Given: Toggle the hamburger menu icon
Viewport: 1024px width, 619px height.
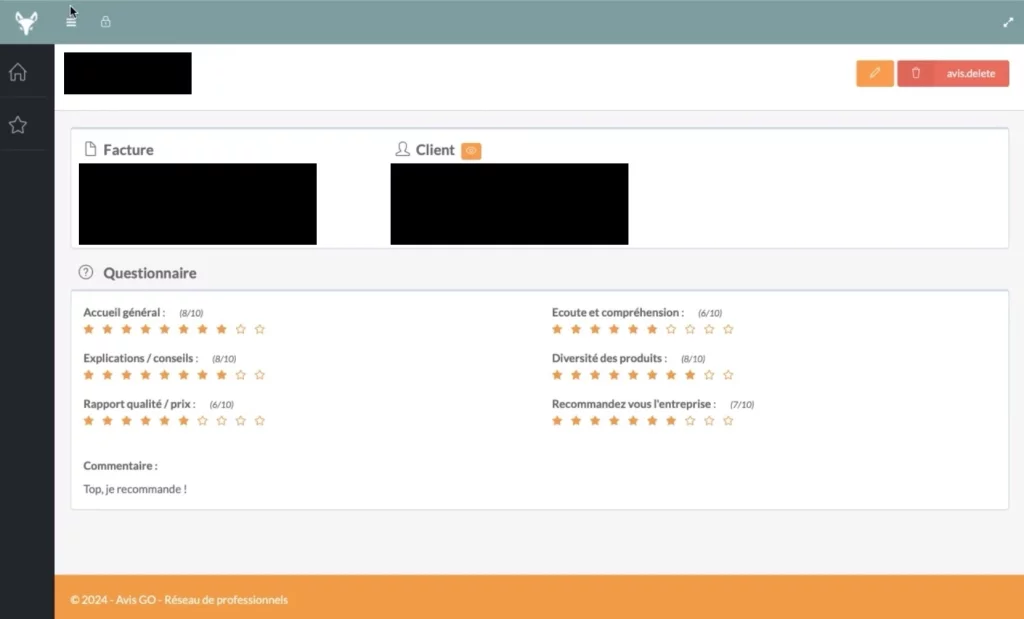Looking at the screenshot, I should (71, 22).
